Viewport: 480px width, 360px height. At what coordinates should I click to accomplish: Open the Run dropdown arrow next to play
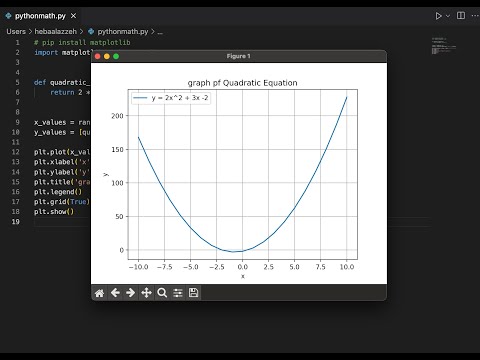tap(448, 16)
